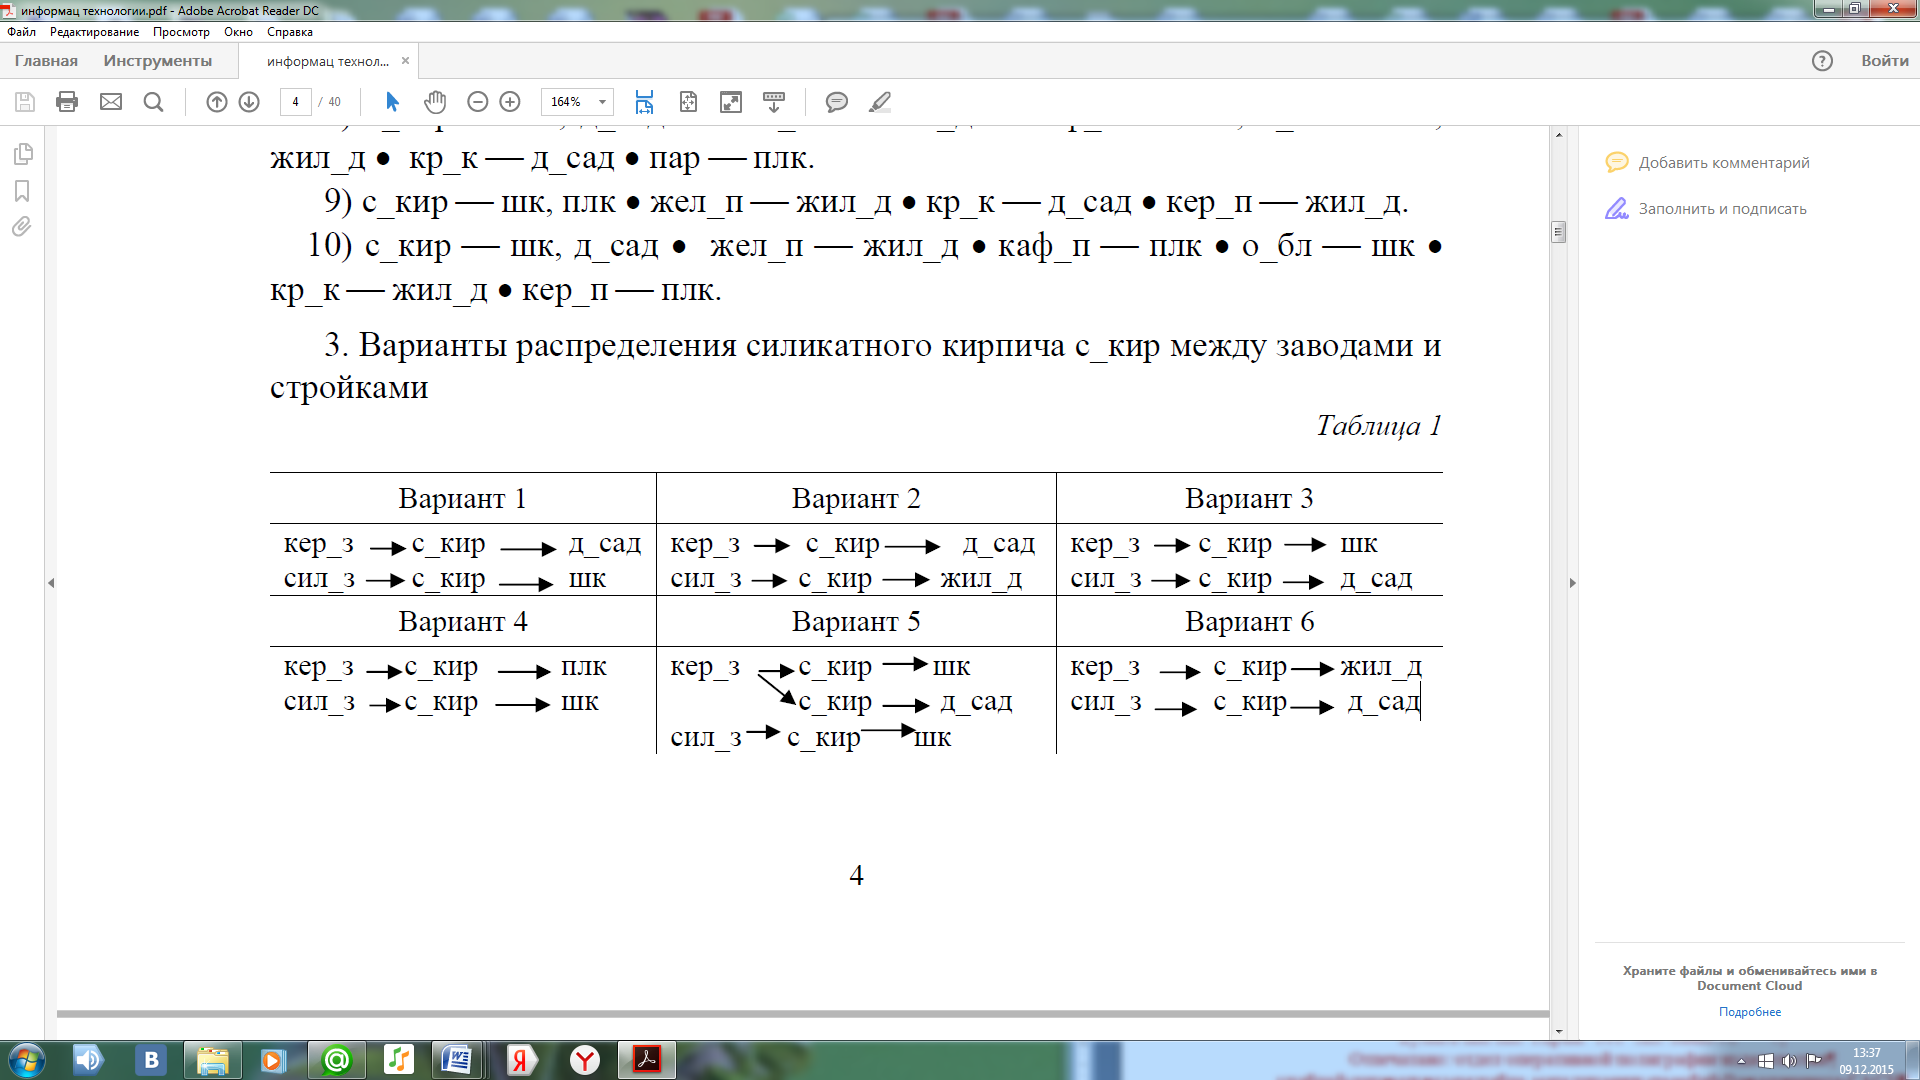Select the highlight text pen icon
Image resolution: width=1920 pixels, height=1080 pixels.
(x=880, y=102)
